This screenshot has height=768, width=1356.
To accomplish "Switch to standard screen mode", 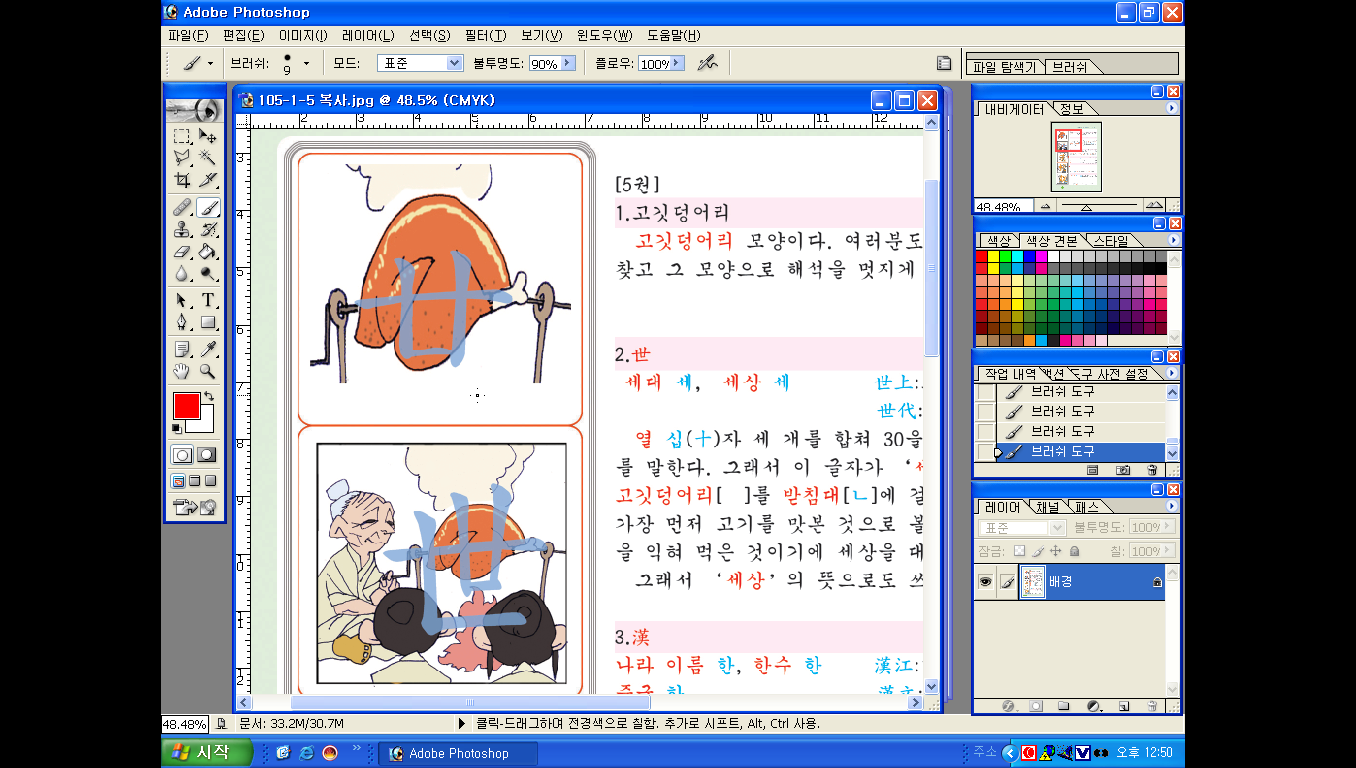I will [x=178, y=481].
